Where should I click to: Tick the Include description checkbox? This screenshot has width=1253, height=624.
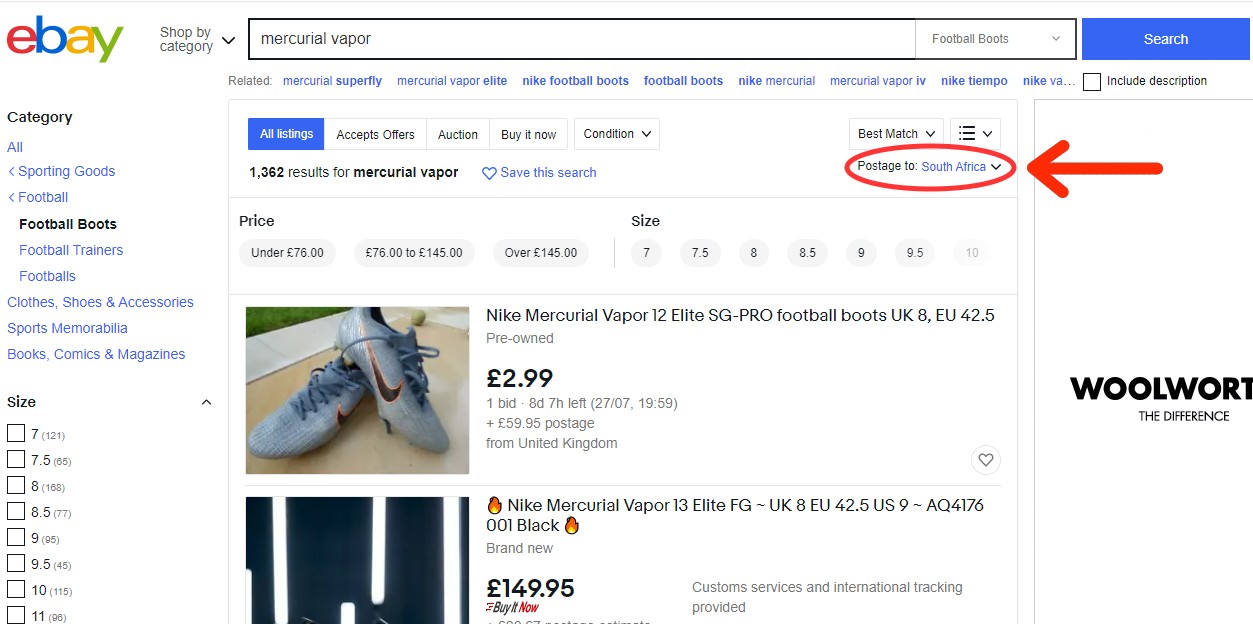coord(1092,82)
